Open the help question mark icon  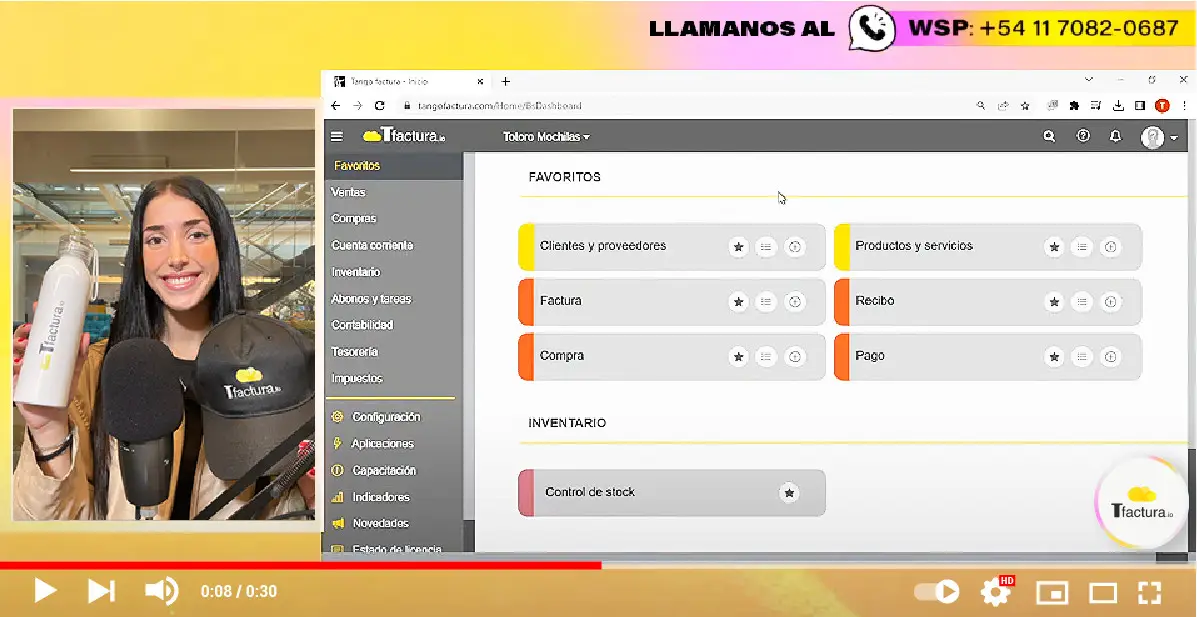pos(1082,136)
